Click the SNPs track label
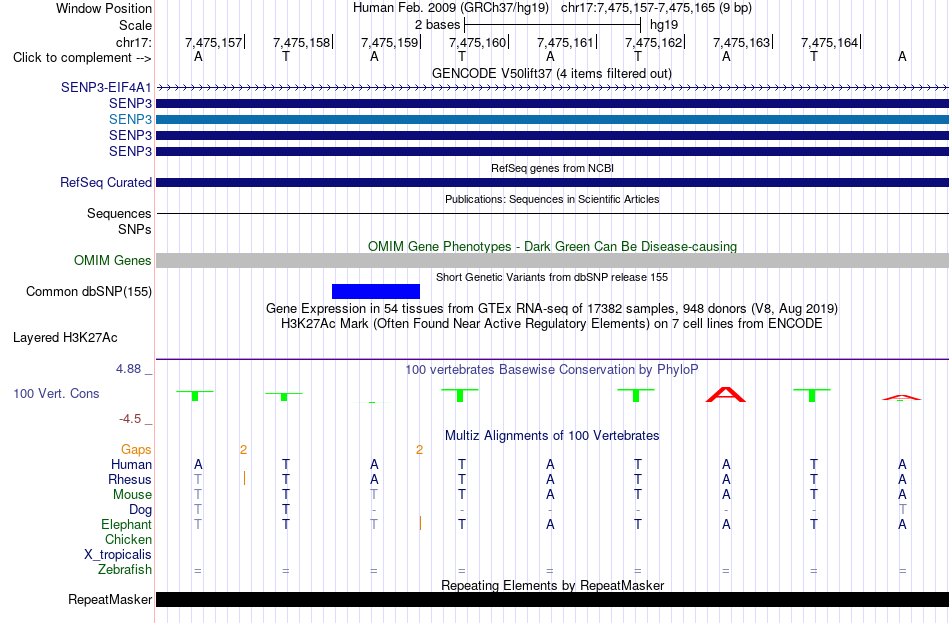 [x=135, y=230]
